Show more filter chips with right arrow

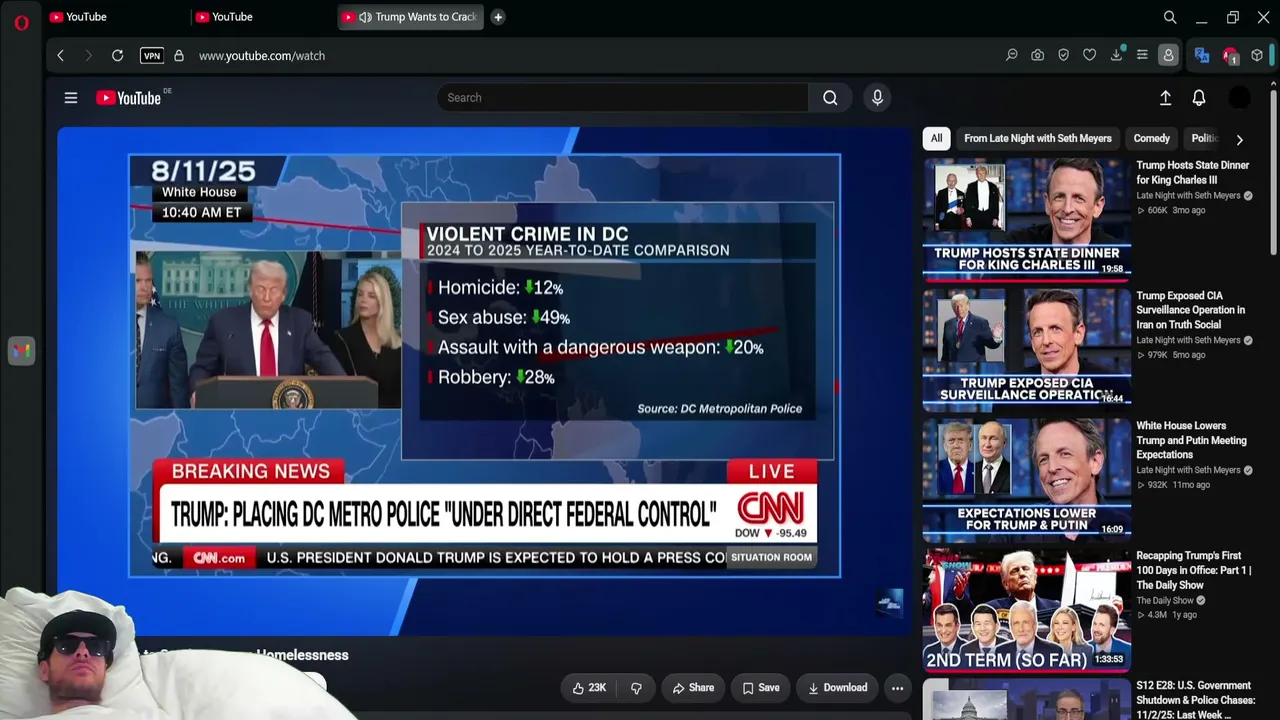click(1240, 140)
